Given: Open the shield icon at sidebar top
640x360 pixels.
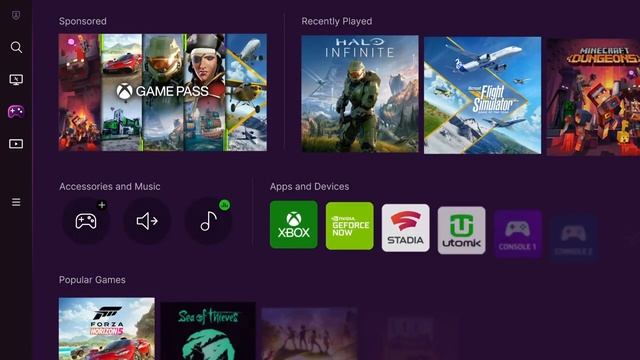Looking at the screenshot, I should click(16, 16).
